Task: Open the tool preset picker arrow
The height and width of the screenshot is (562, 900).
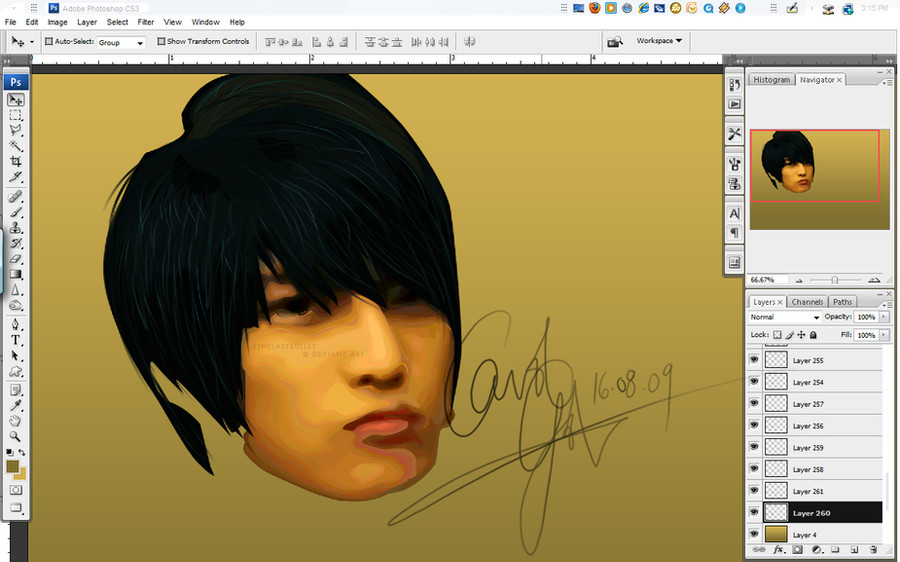Action: tap(32, 42)
